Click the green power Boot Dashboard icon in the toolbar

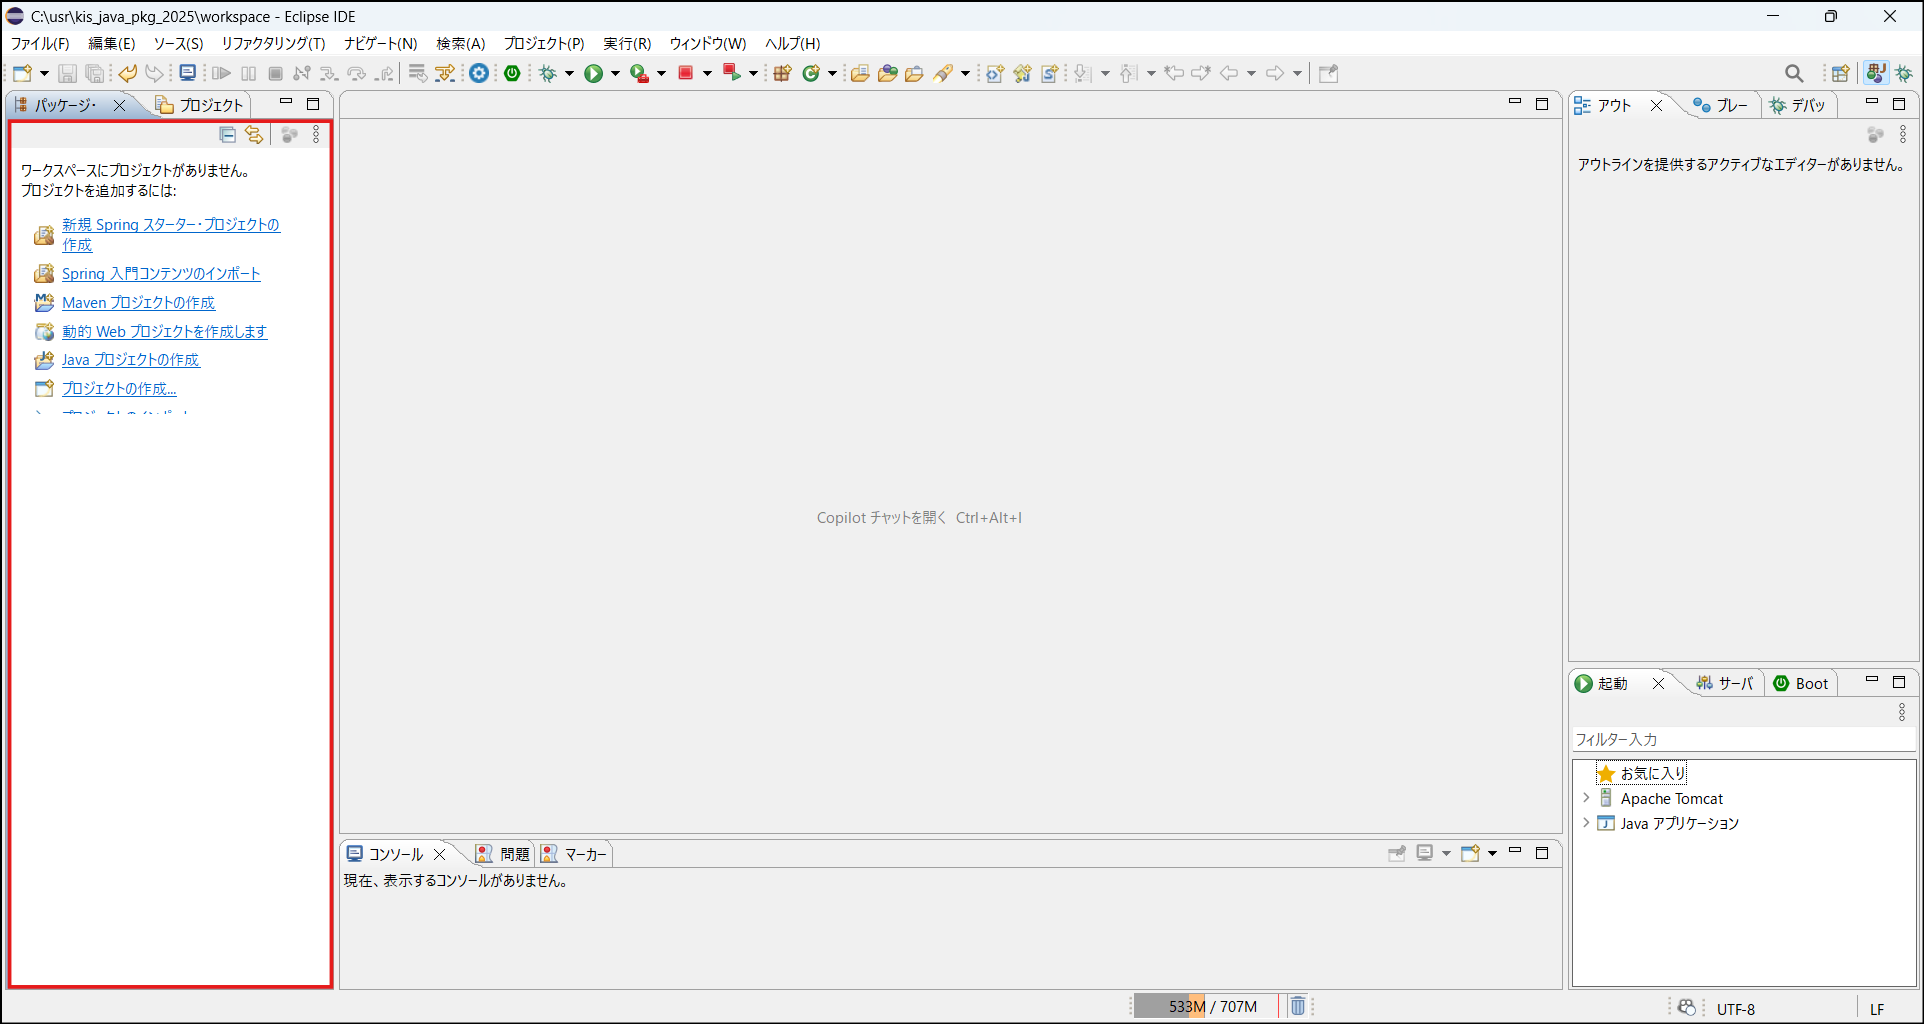coord(512,73)
